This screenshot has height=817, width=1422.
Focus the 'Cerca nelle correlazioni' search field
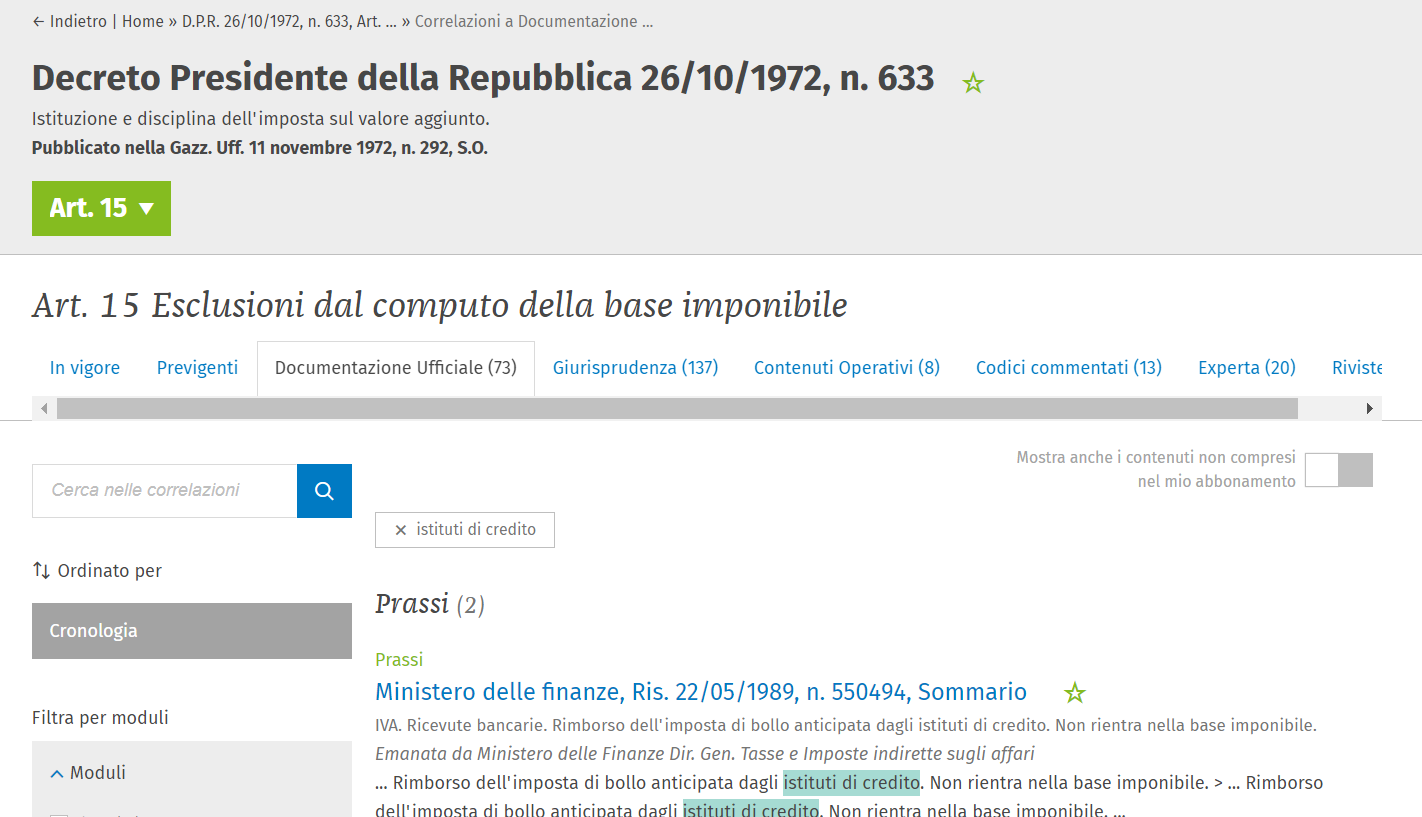(x=165, y=491)
